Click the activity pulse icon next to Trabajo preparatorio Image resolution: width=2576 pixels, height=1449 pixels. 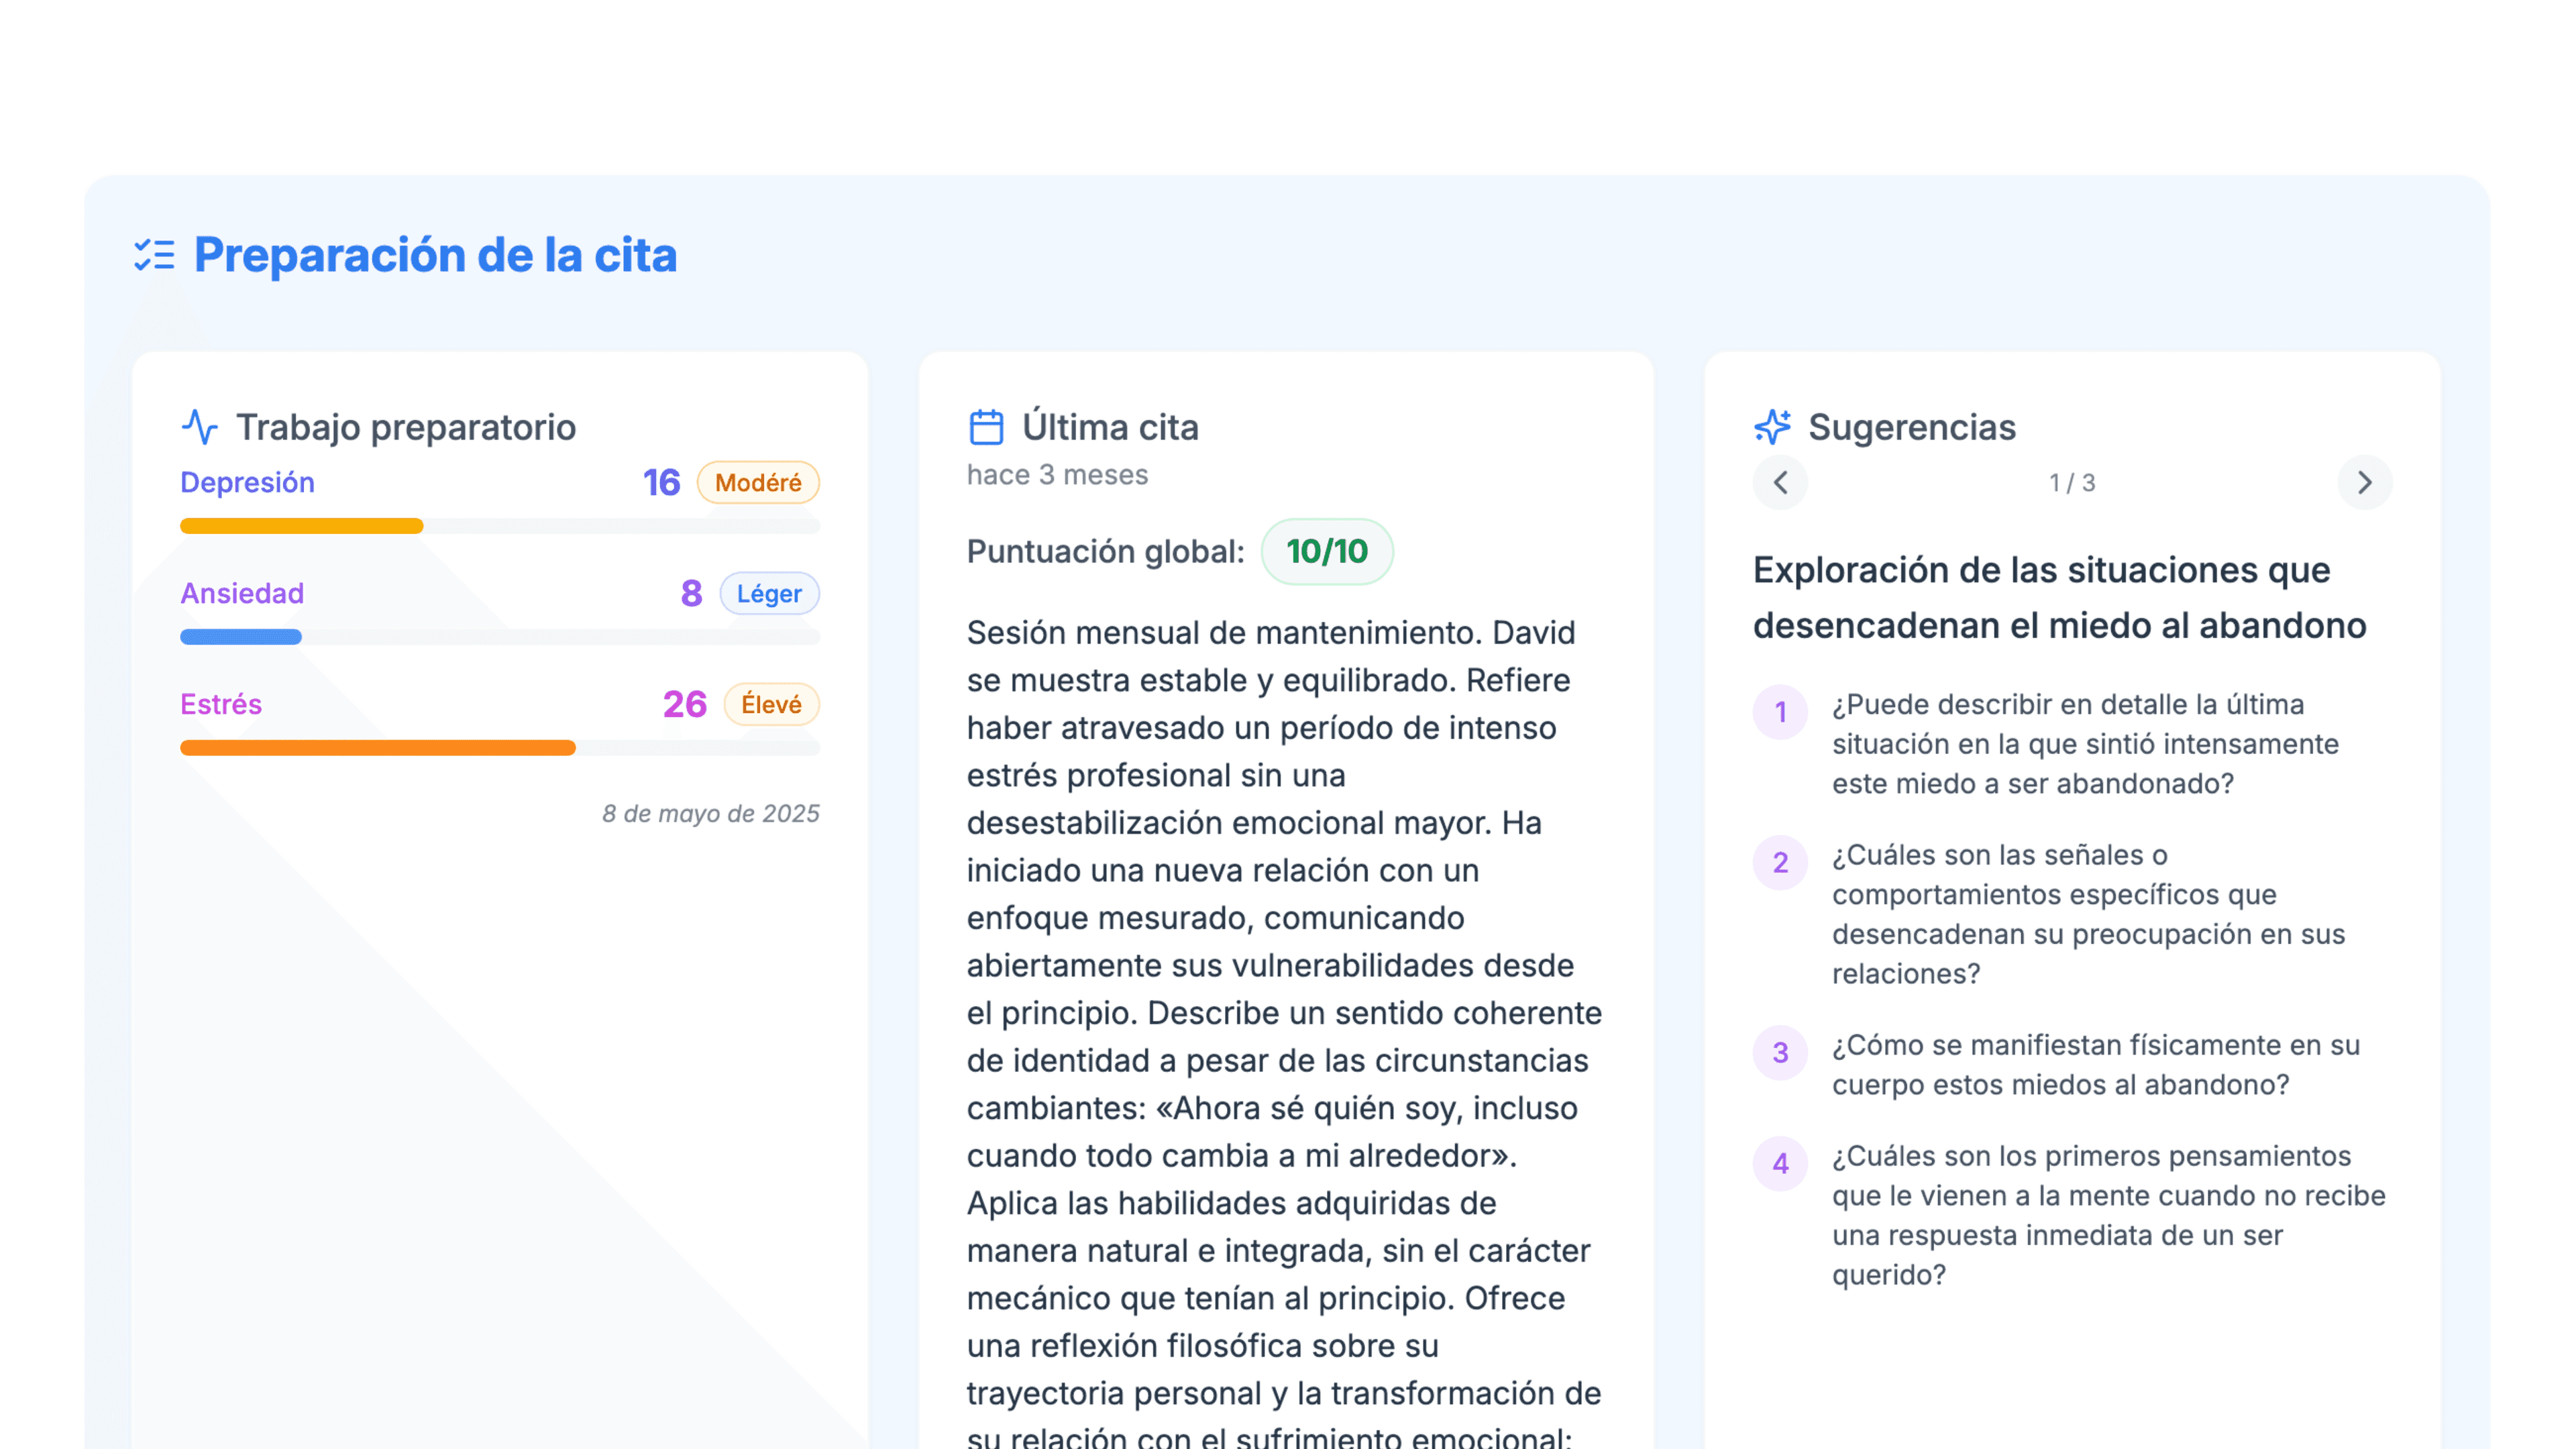[200, 427]
